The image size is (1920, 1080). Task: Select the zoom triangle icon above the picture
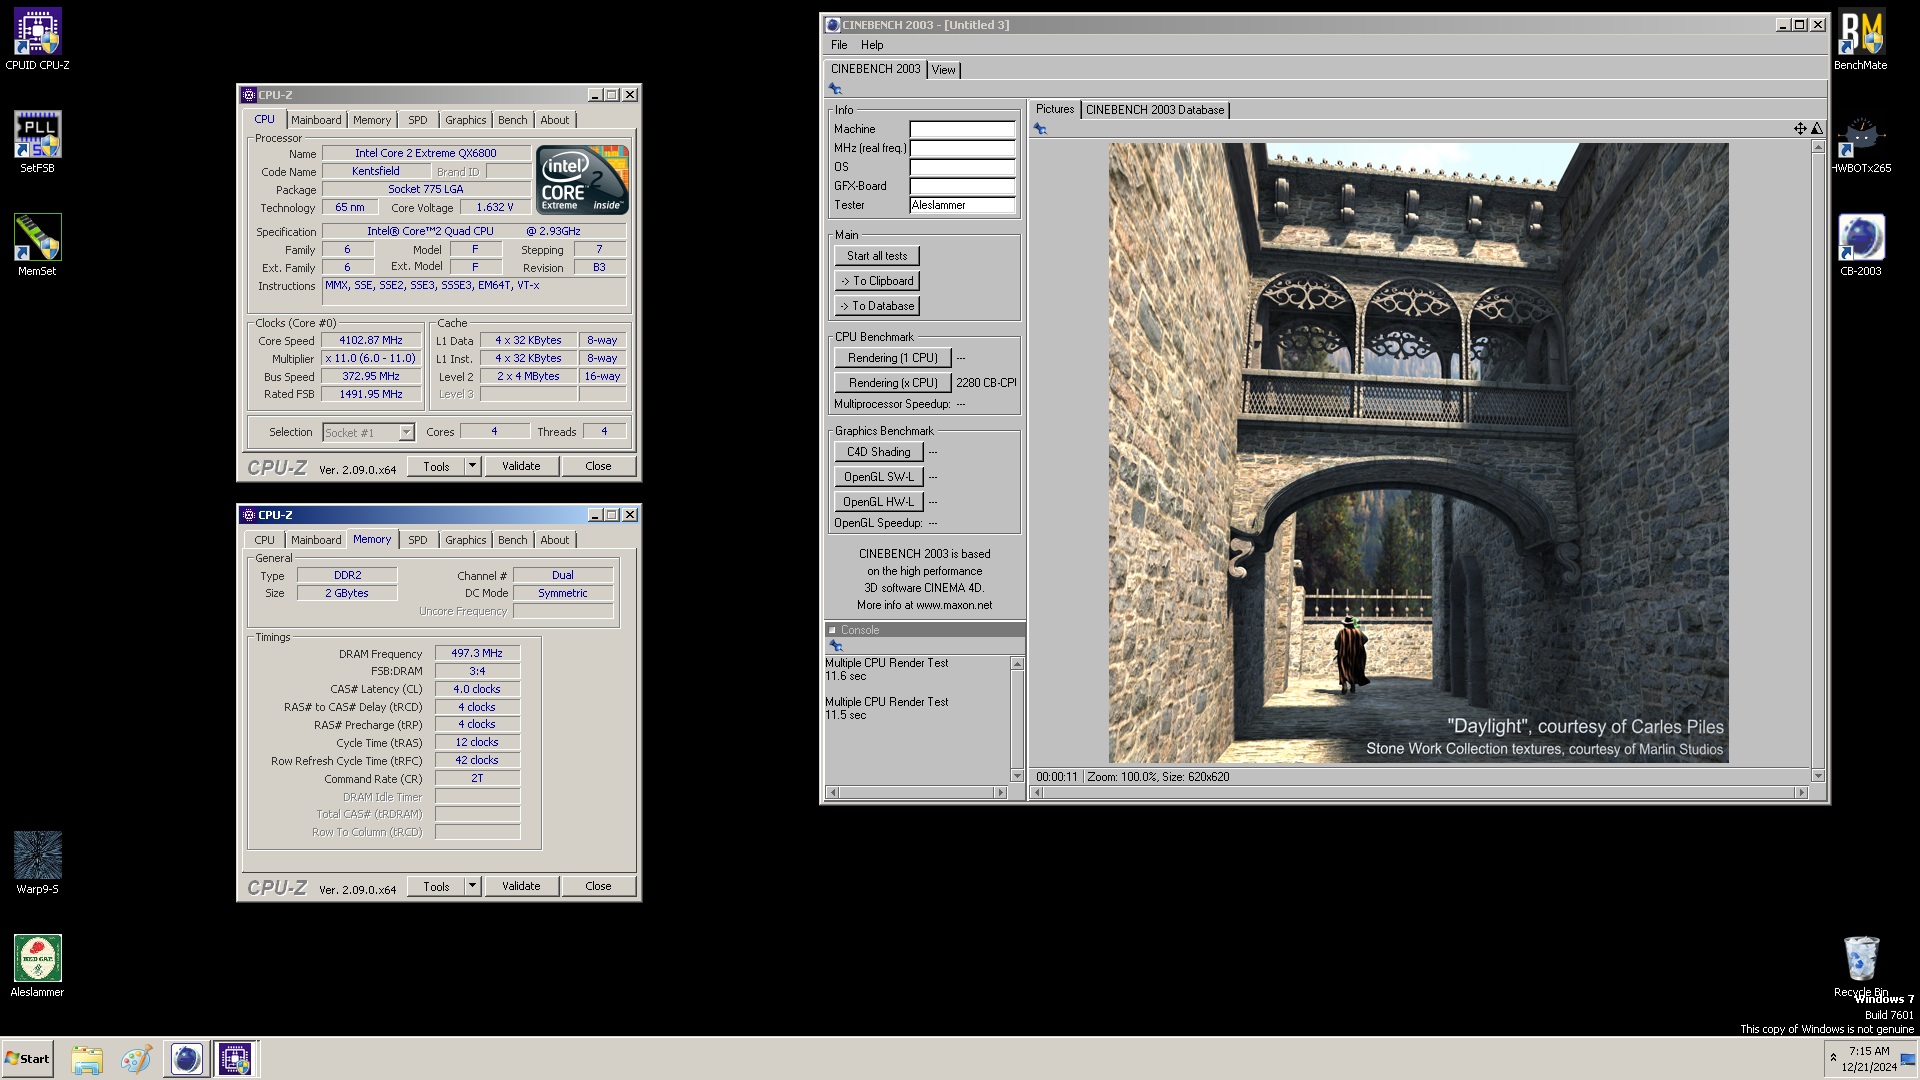coord(1817,128)
